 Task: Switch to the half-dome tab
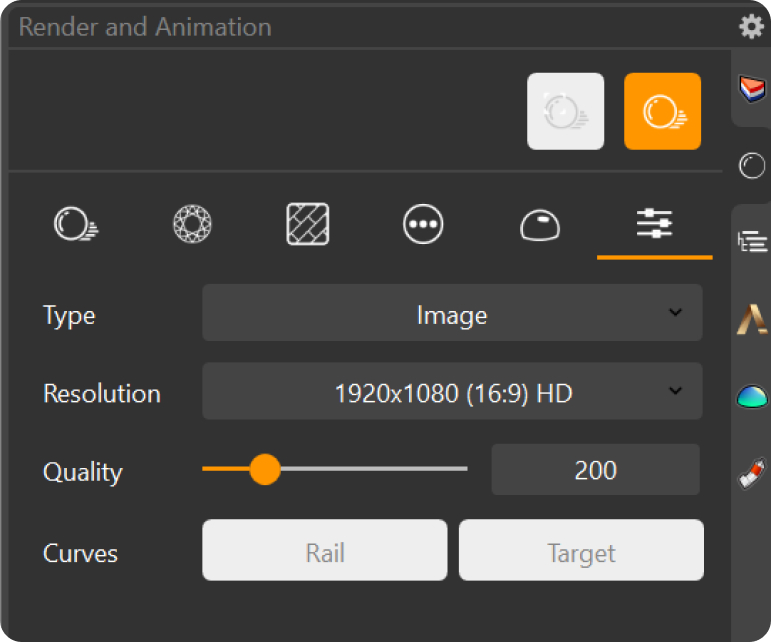[540, 225]
